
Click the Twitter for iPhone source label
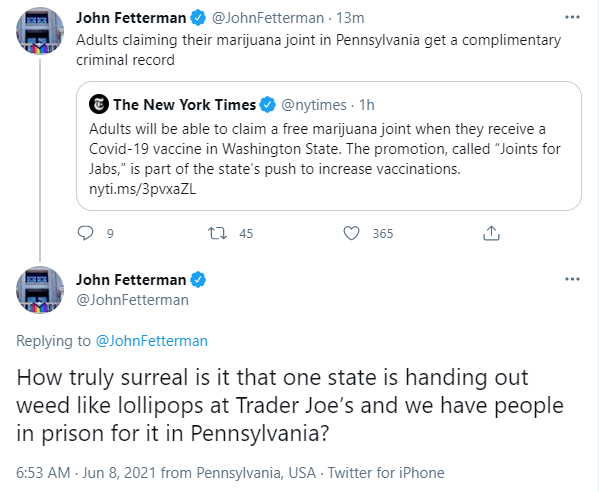point(386,473)
